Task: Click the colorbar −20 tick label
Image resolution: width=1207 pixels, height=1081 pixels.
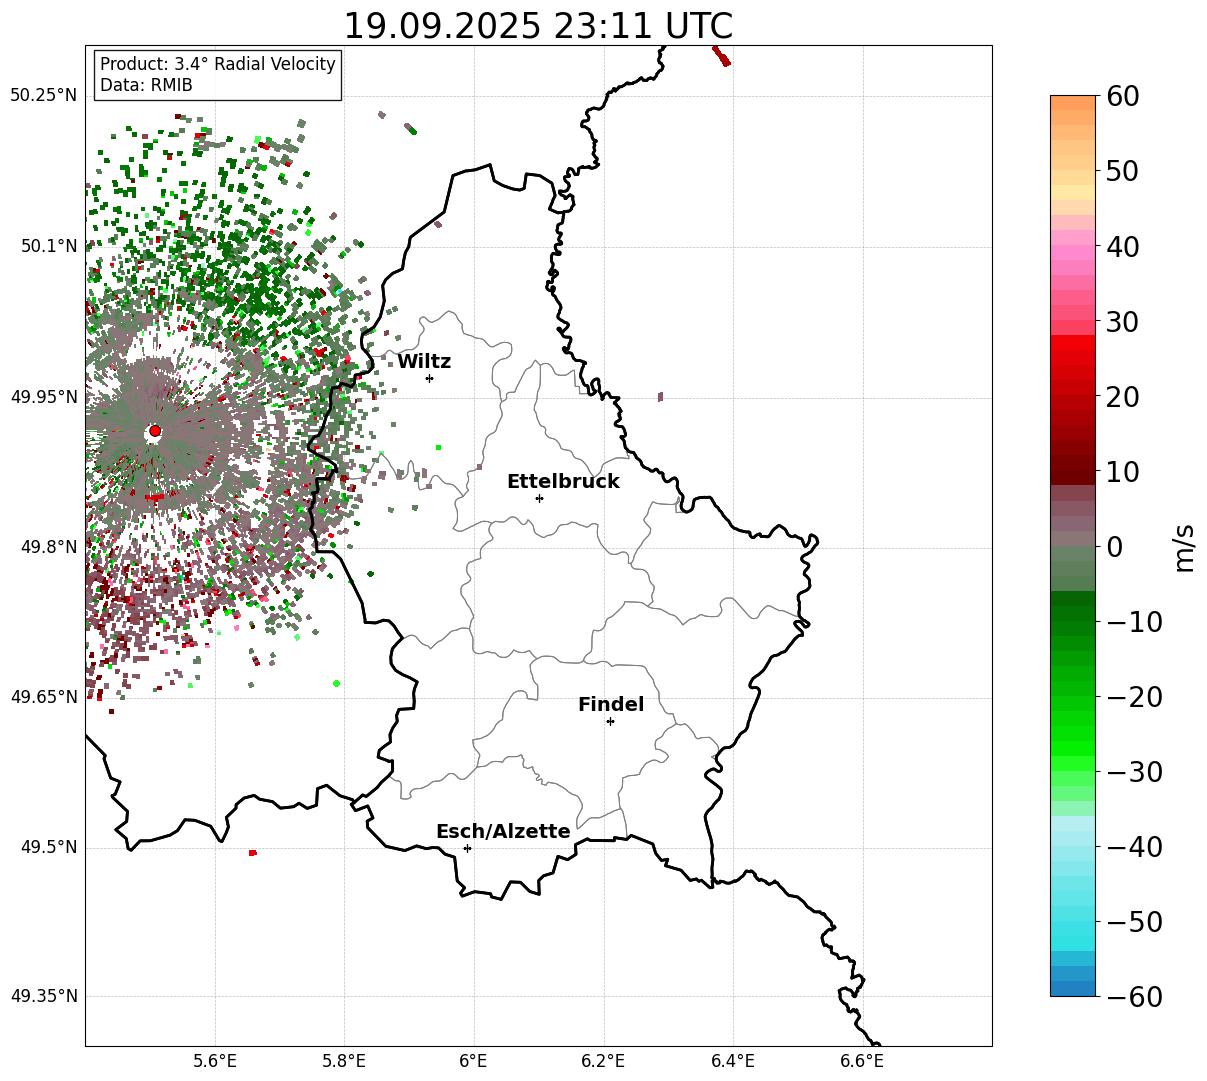Action: (1134, 697)
